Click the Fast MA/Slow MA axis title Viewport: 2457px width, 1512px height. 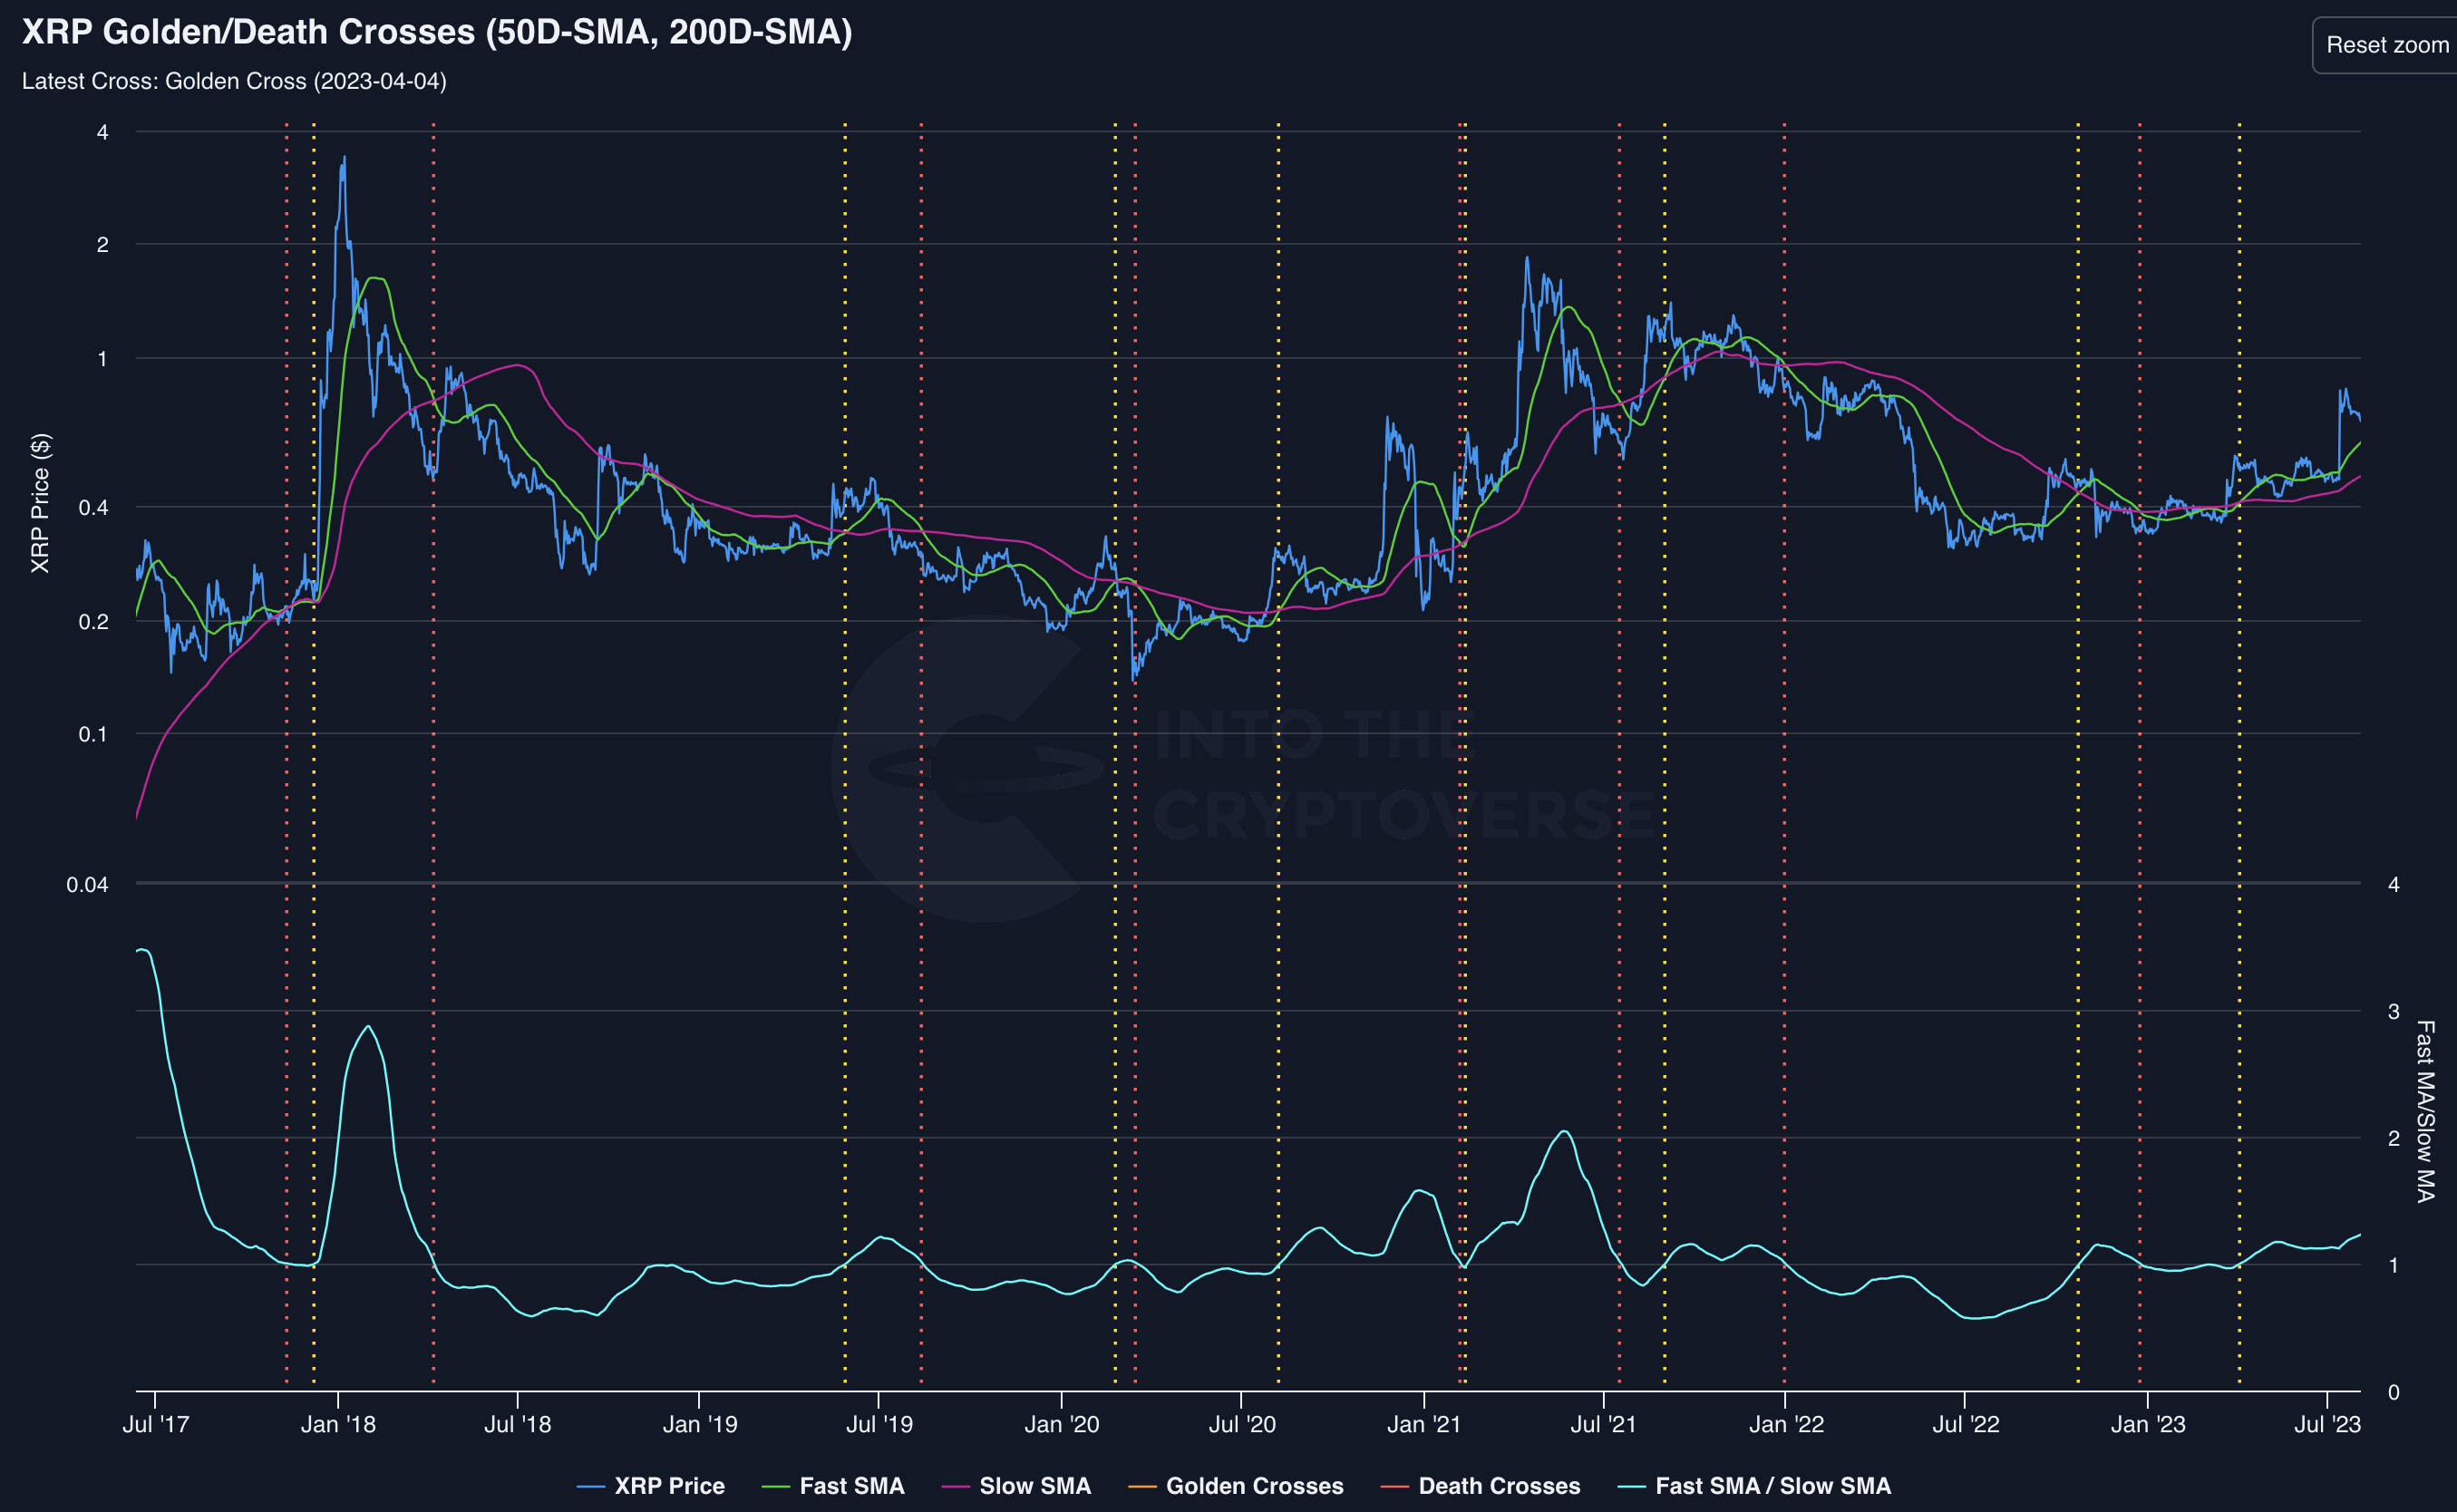pos(2424,1110)
